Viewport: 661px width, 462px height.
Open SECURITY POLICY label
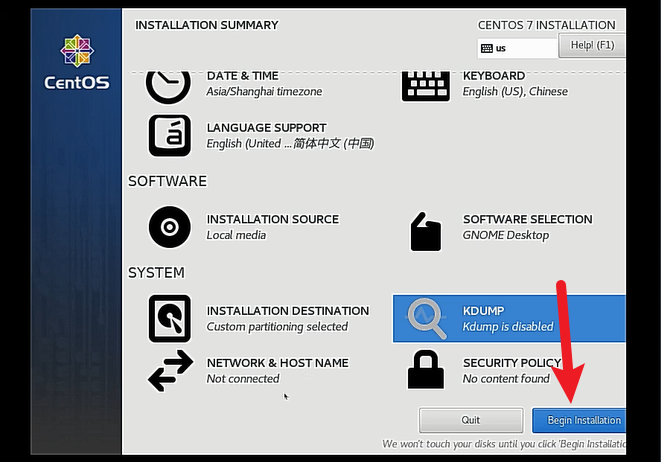click(x=512, y=363)
